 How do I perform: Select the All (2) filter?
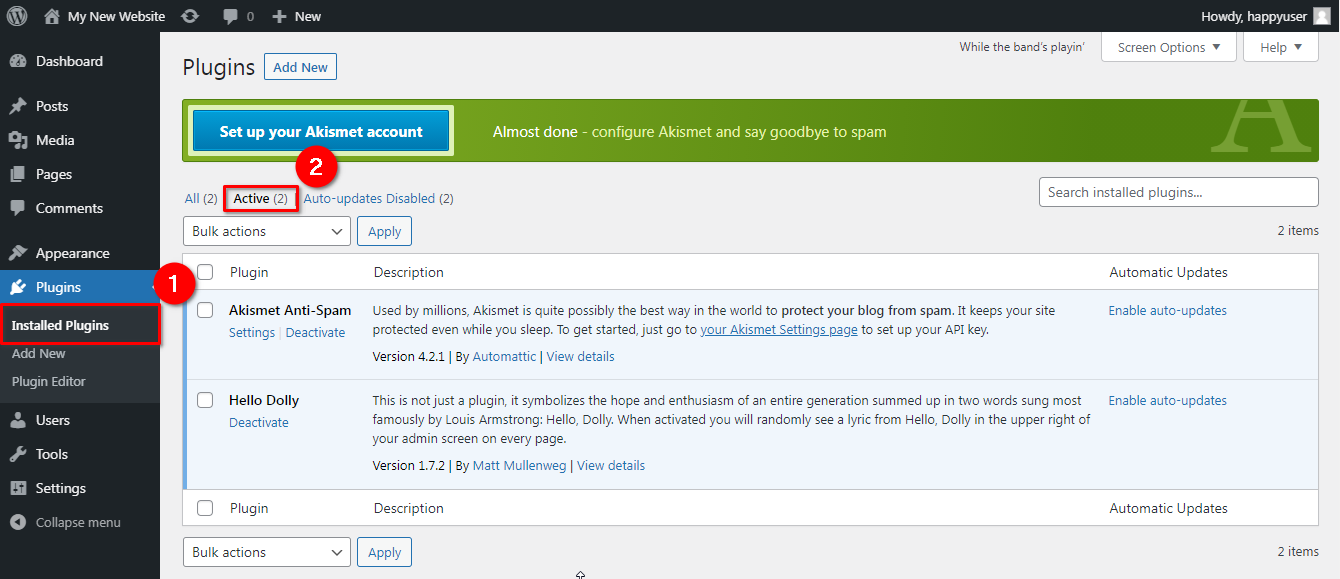coord(201,199)
